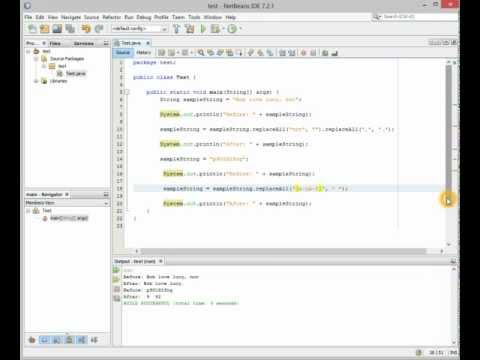
Task: Click the Stop icon in Output panel
Action: coord(117,289)
